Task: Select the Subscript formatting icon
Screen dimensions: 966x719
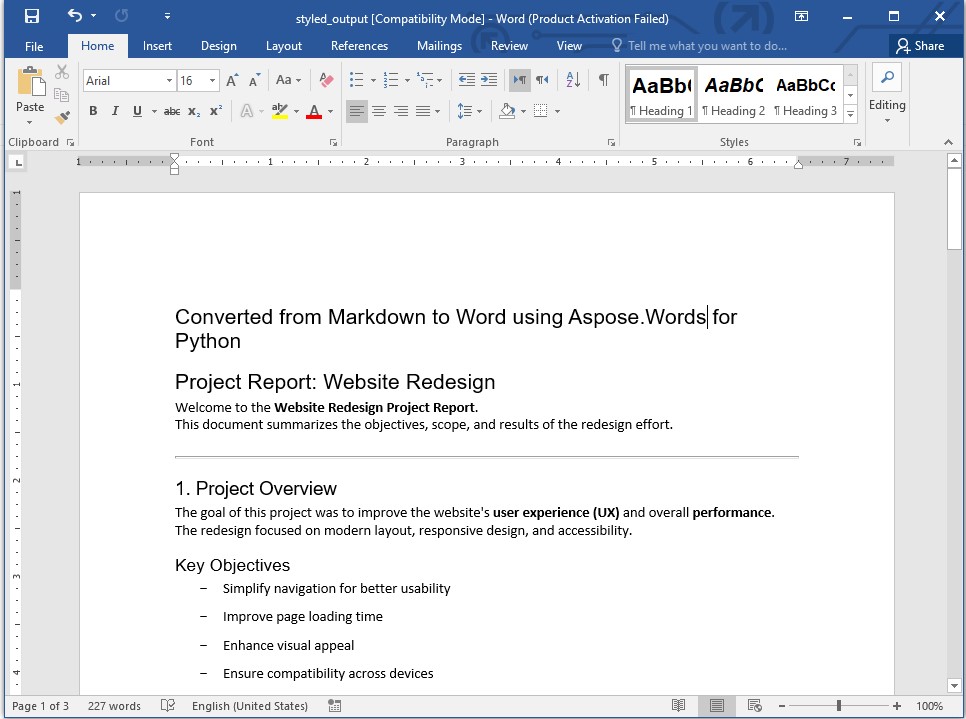Action: pos(192,110)
